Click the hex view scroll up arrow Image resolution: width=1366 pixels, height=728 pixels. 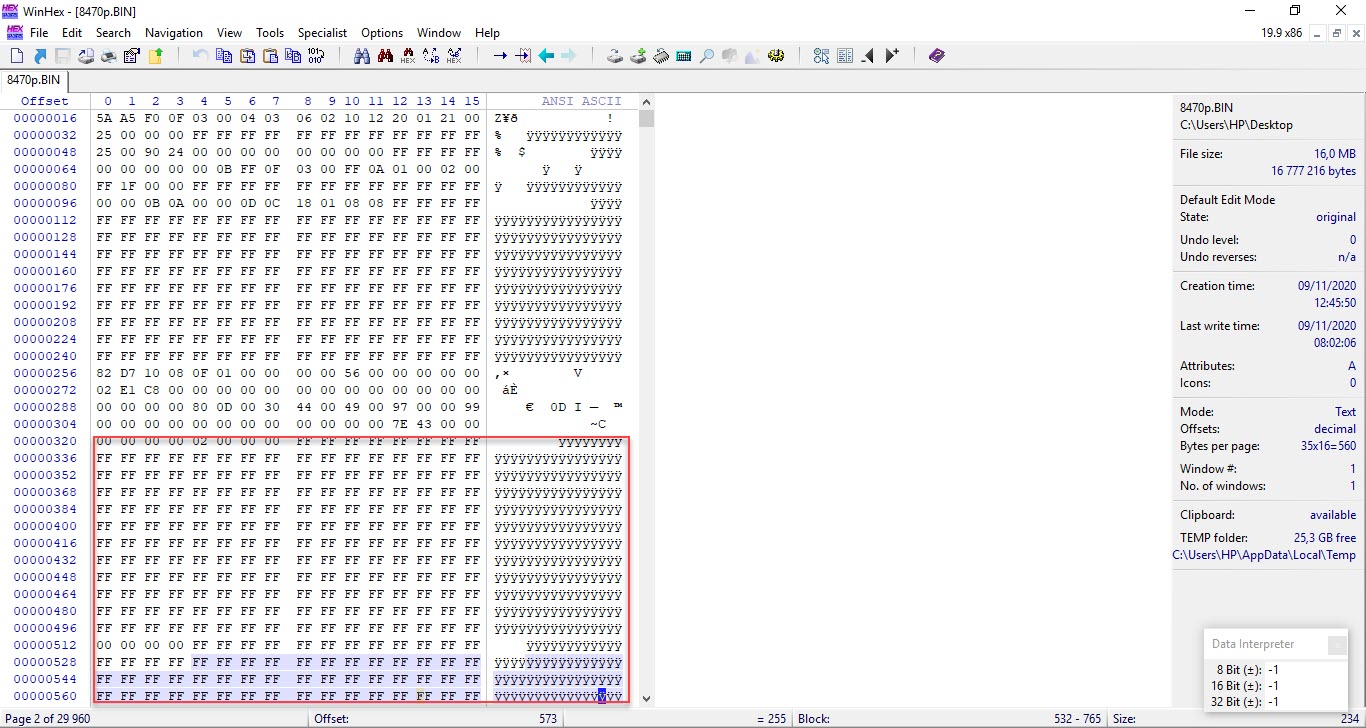[646, 101]
